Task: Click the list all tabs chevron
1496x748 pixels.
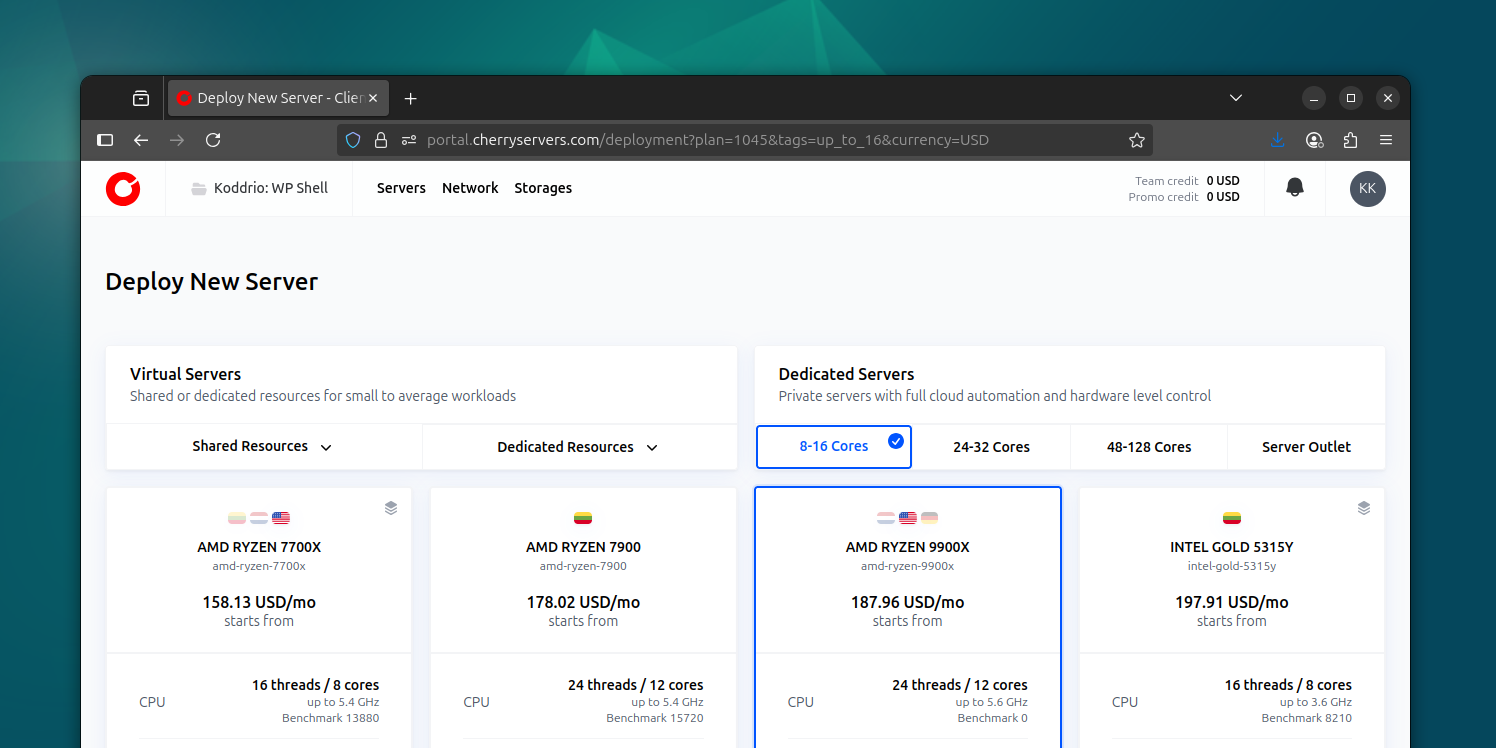Action: 1236,98
